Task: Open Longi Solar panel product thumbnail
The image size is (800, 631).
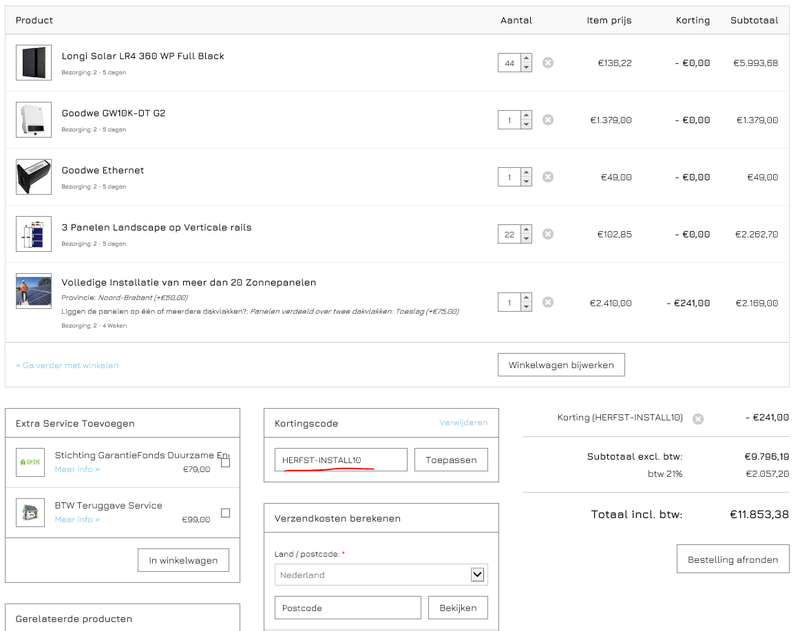Action: [33, 63]
